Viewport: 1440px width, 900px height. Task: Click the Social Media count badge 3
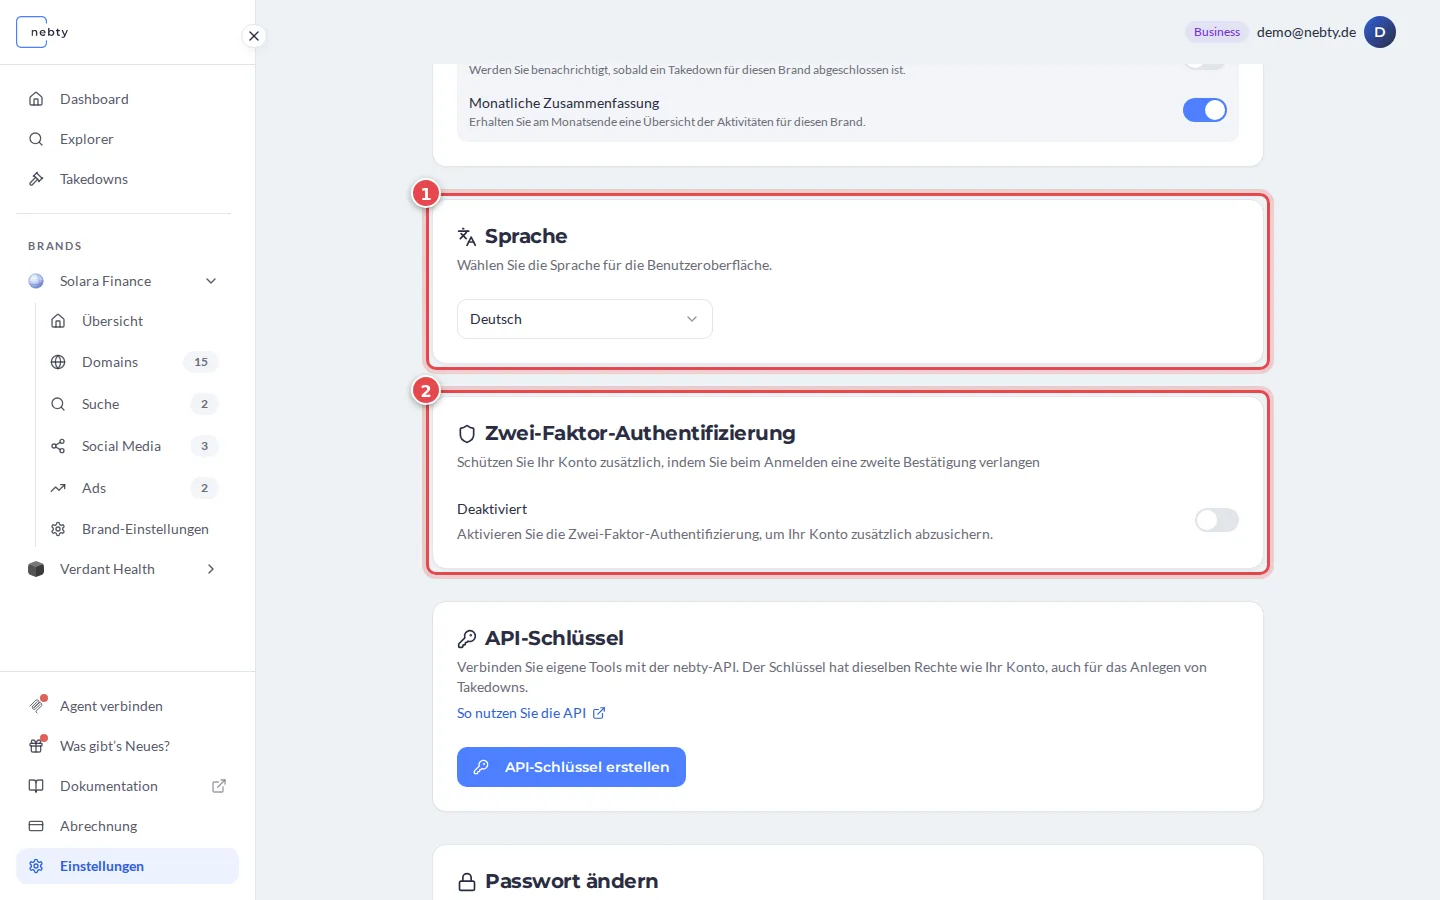[x=204, y=446]
